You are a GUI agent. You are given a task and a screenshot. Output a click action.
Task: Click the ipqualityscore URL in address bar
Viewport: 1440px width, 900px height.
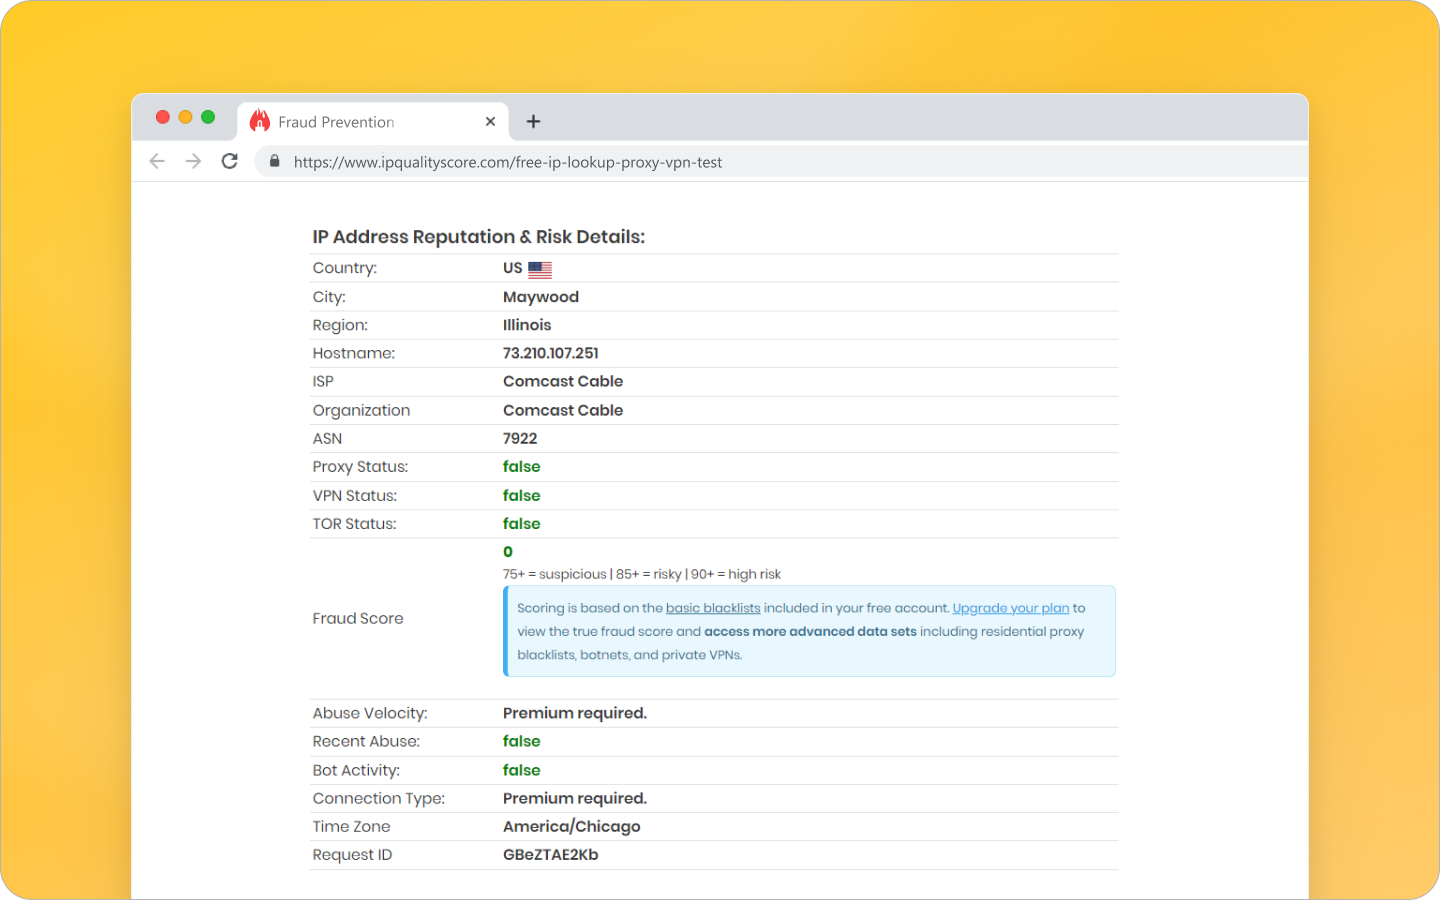(x=508, y=162)
